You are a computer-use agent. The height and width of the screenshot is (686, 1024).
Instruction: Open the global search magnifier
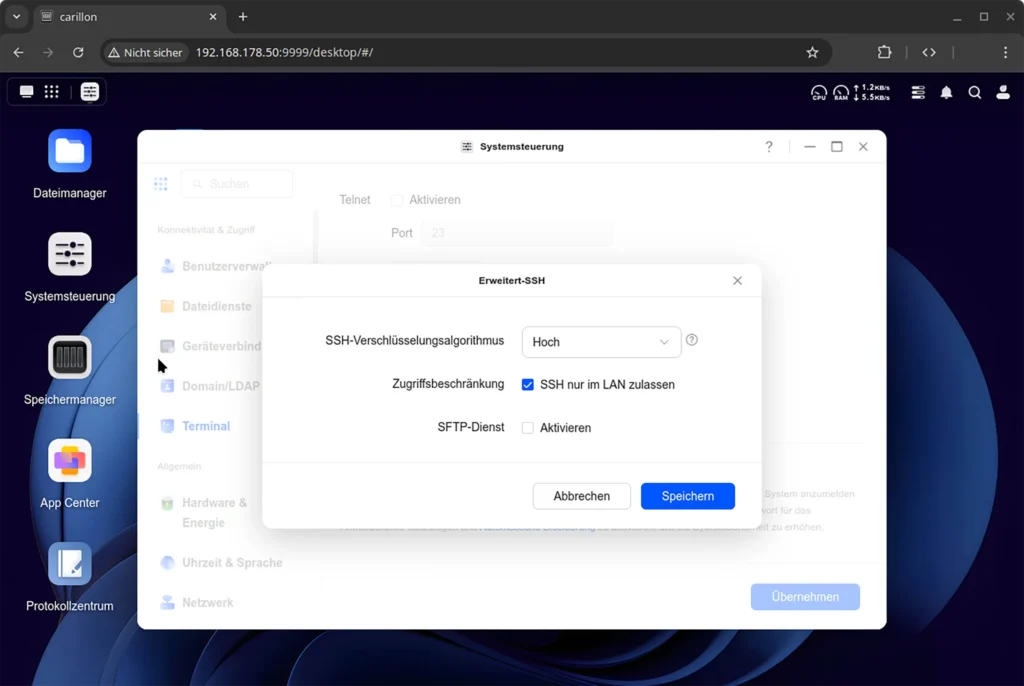click(x=975, y=92)
